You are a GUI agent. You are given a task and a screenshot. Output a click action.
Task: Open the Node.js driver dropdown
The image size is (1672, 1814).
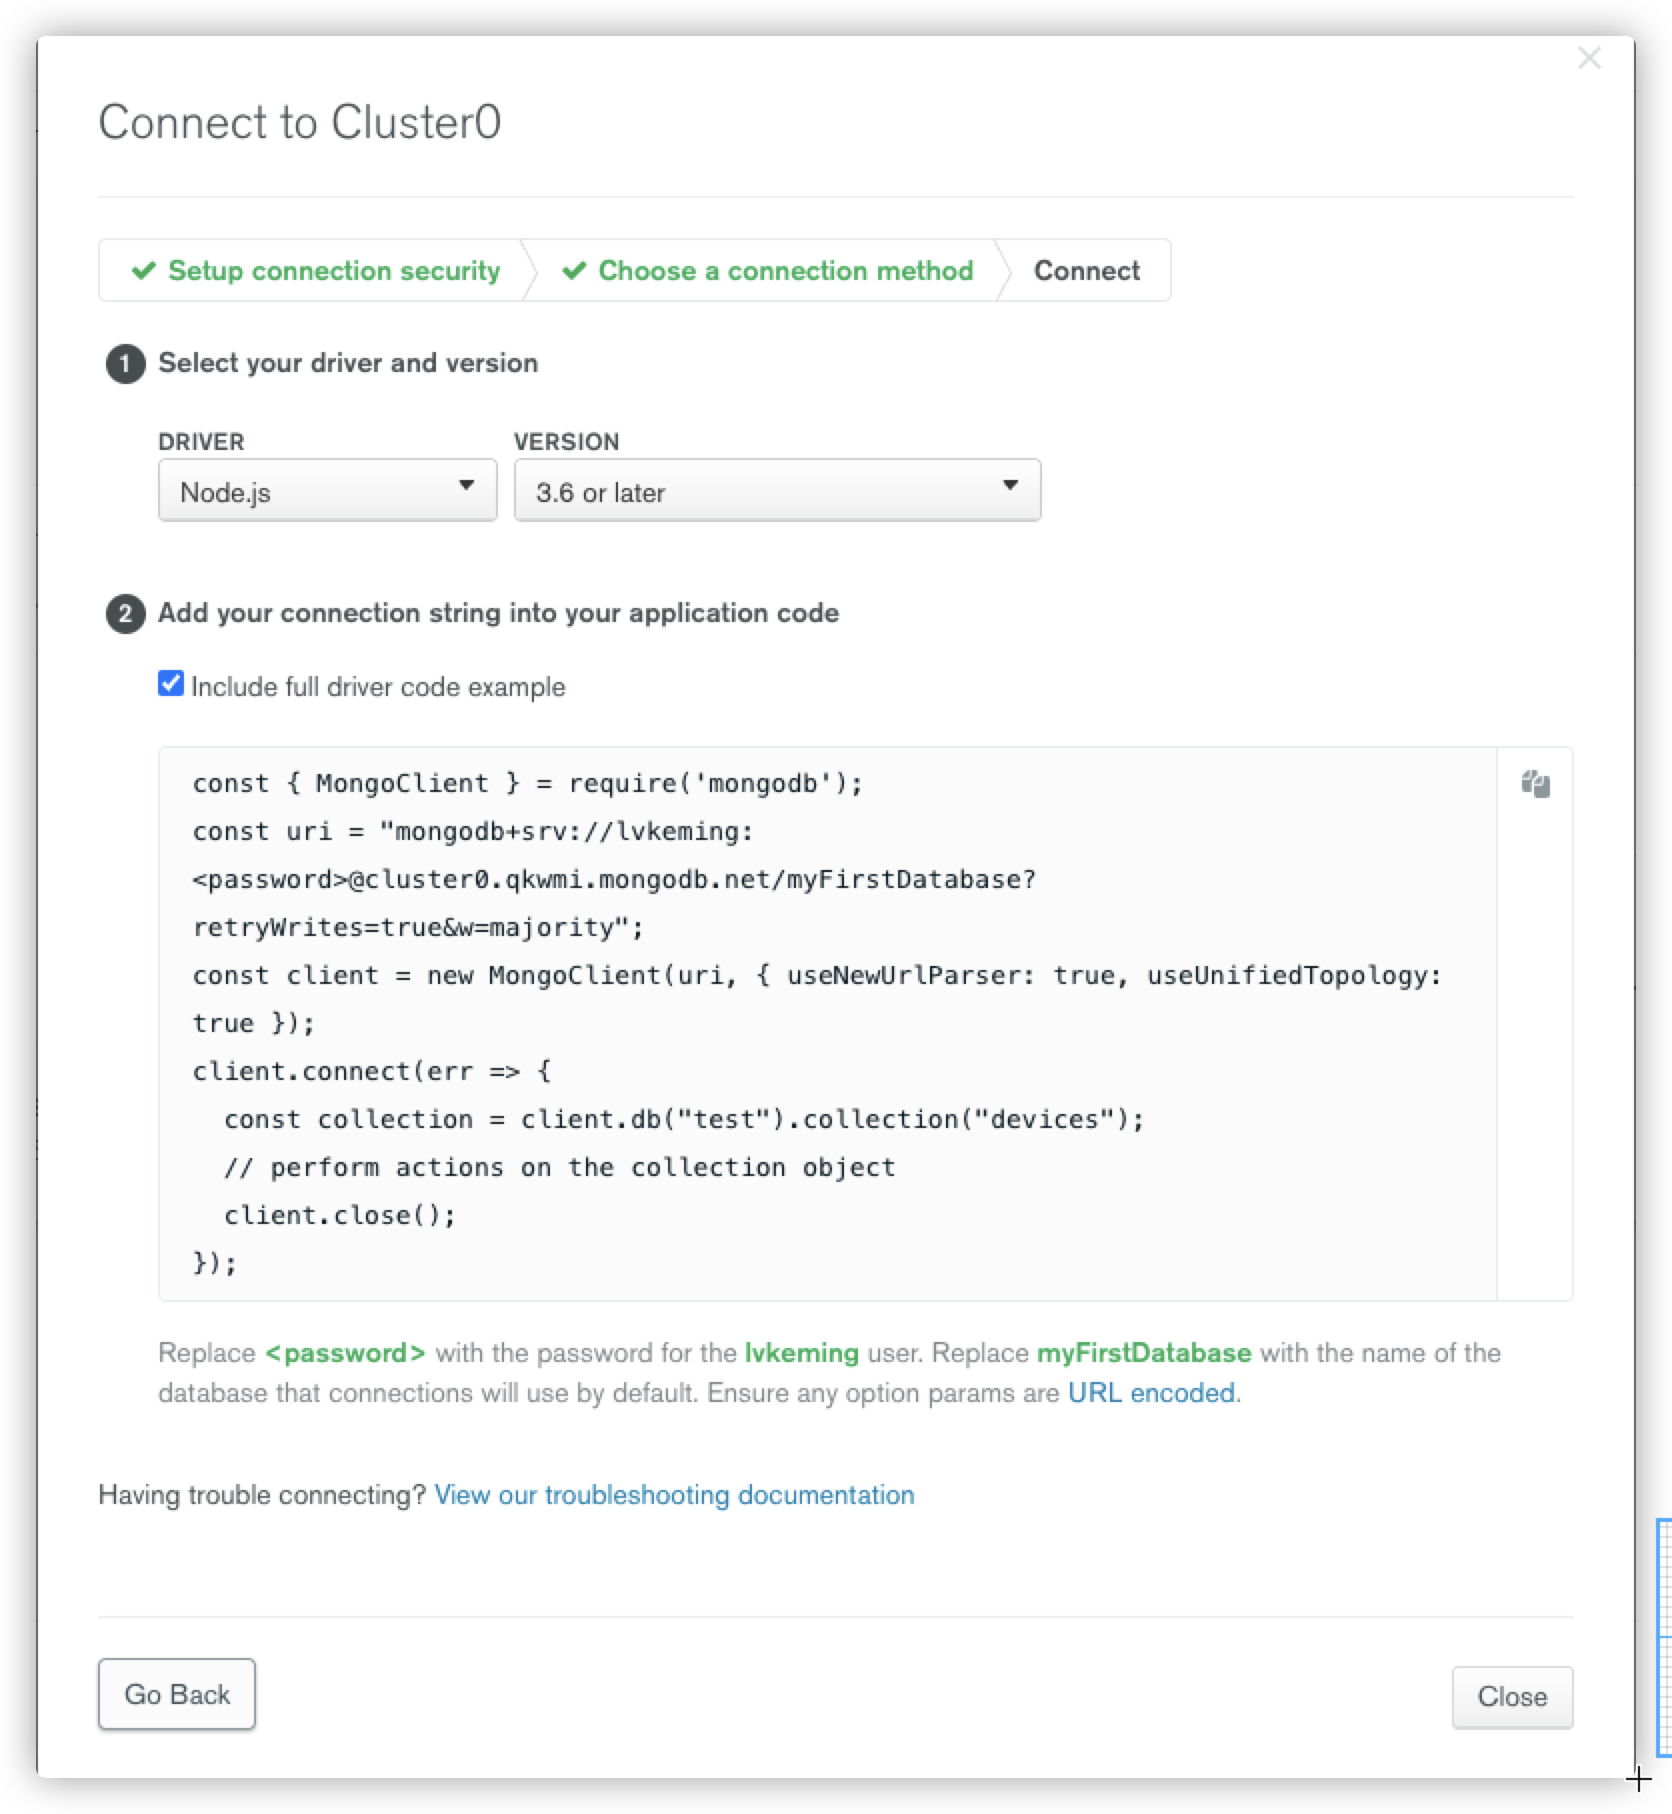[327, 491]
